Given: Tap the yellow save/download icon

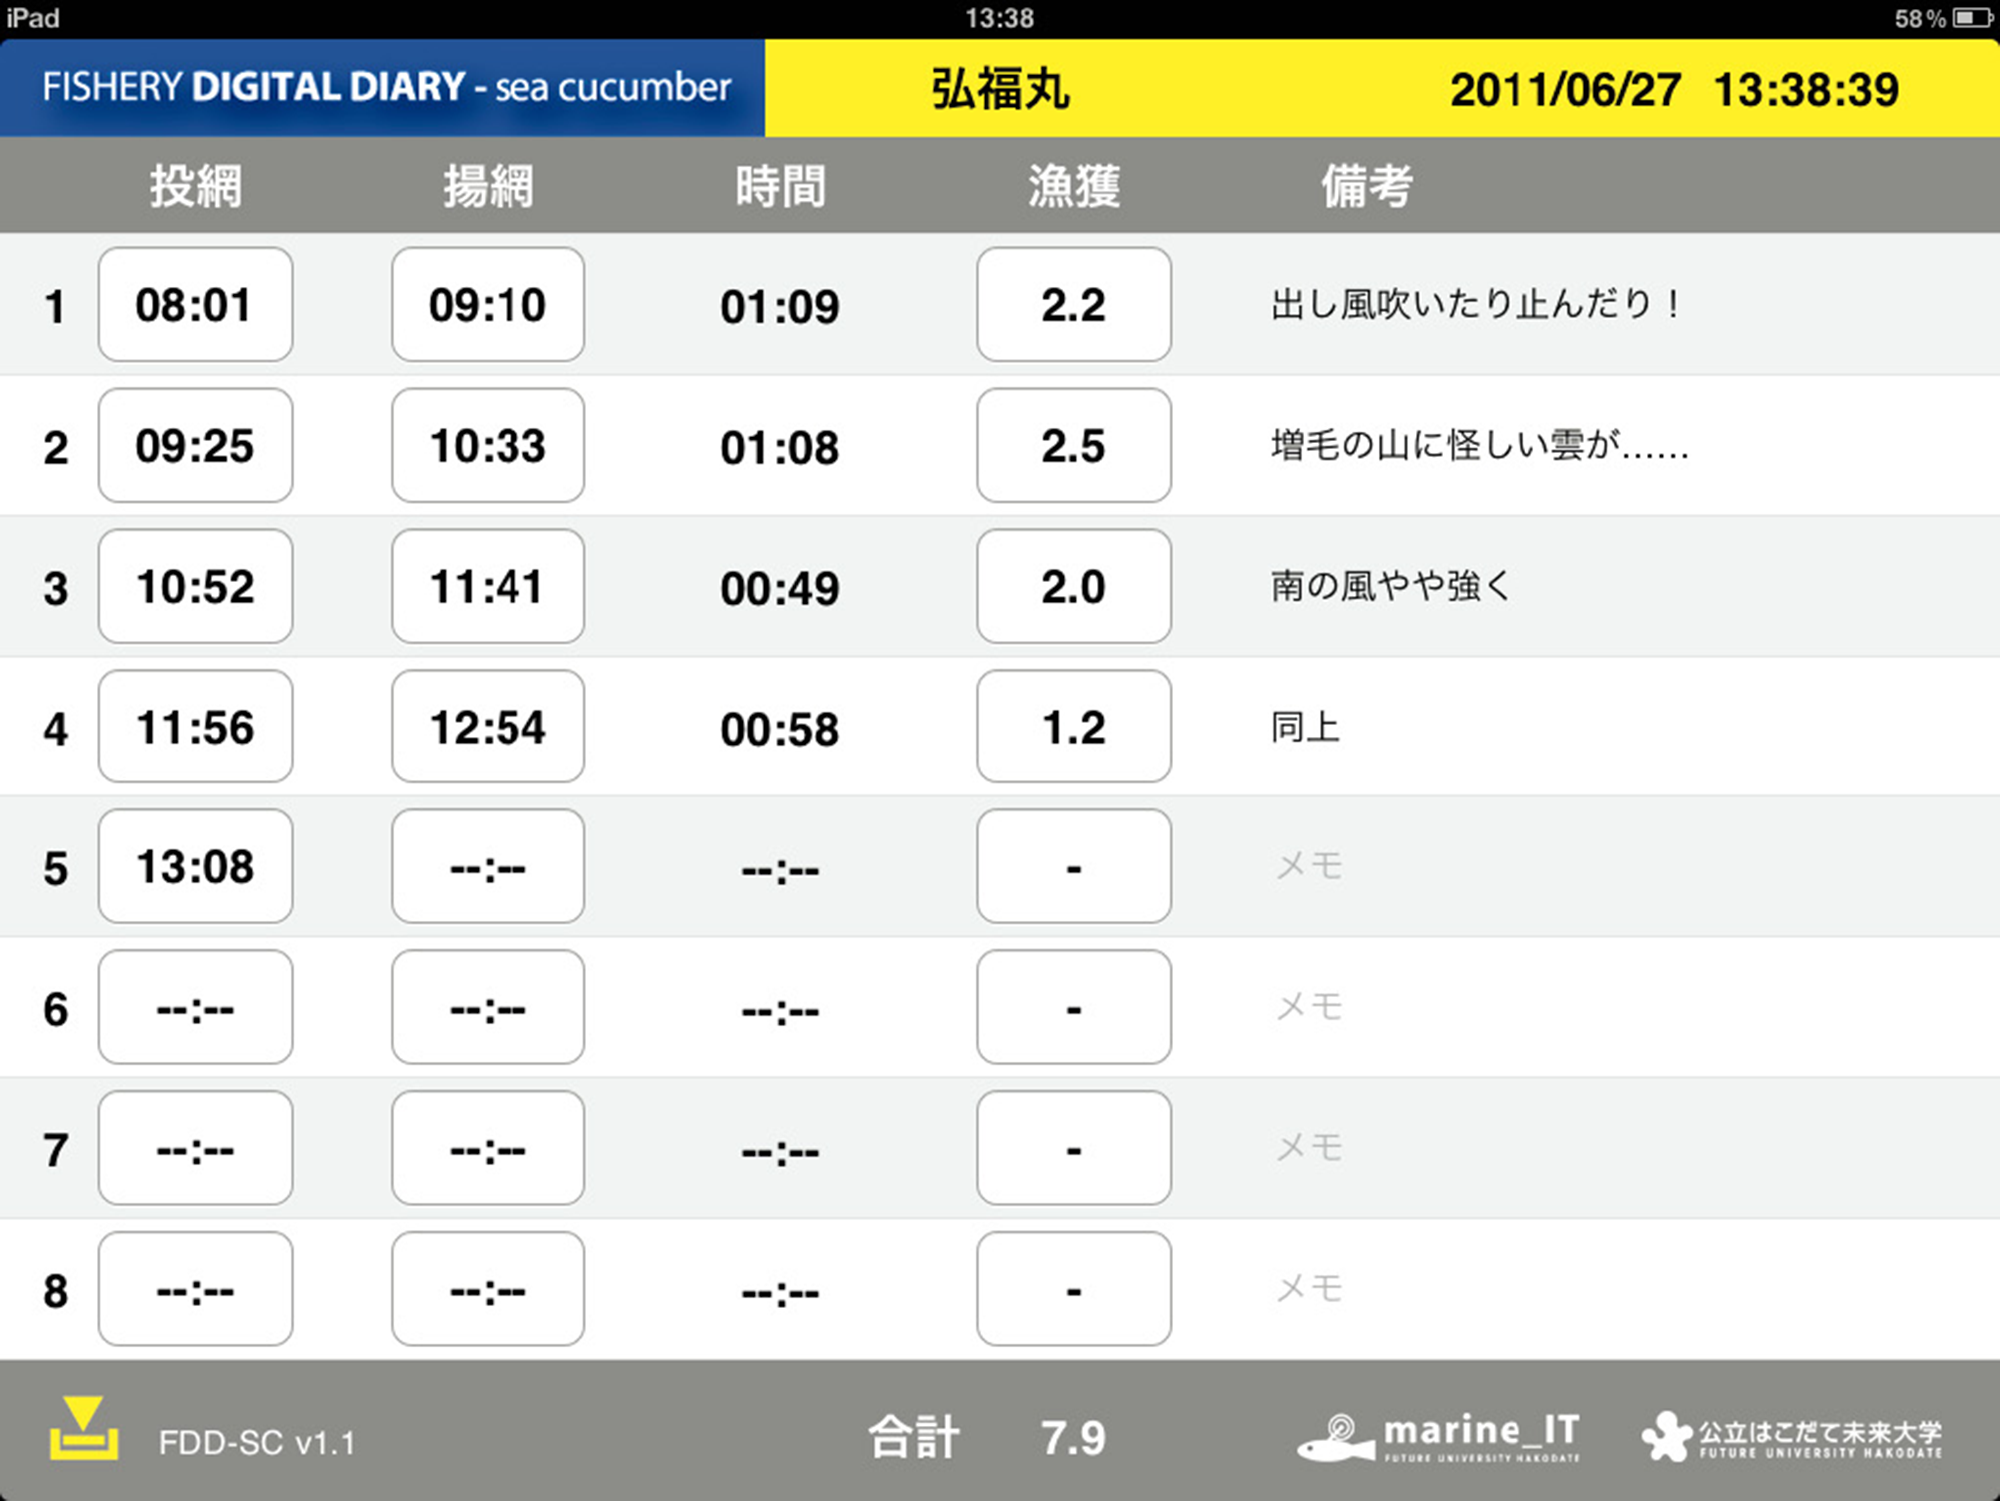Looking at the screenshot, I should [x=84, y=1429].
